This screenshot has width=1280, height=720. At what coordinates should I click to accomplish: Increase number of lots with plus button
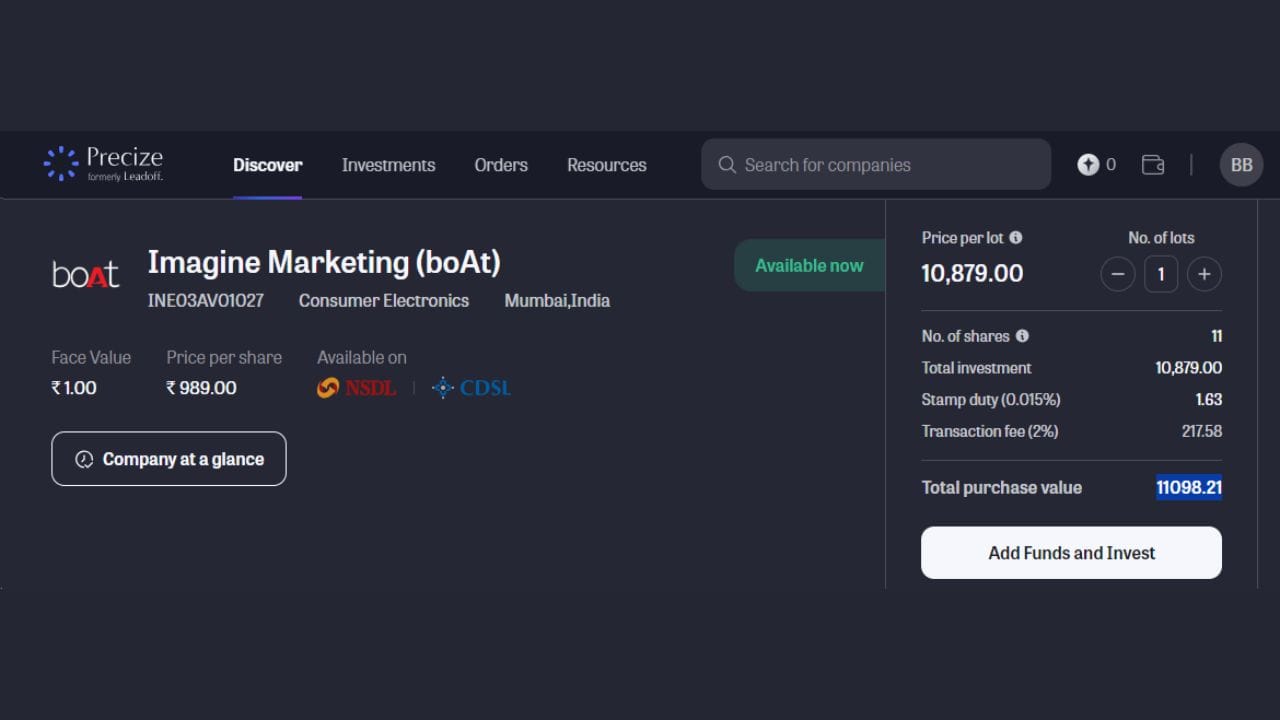pos(1204,274)
